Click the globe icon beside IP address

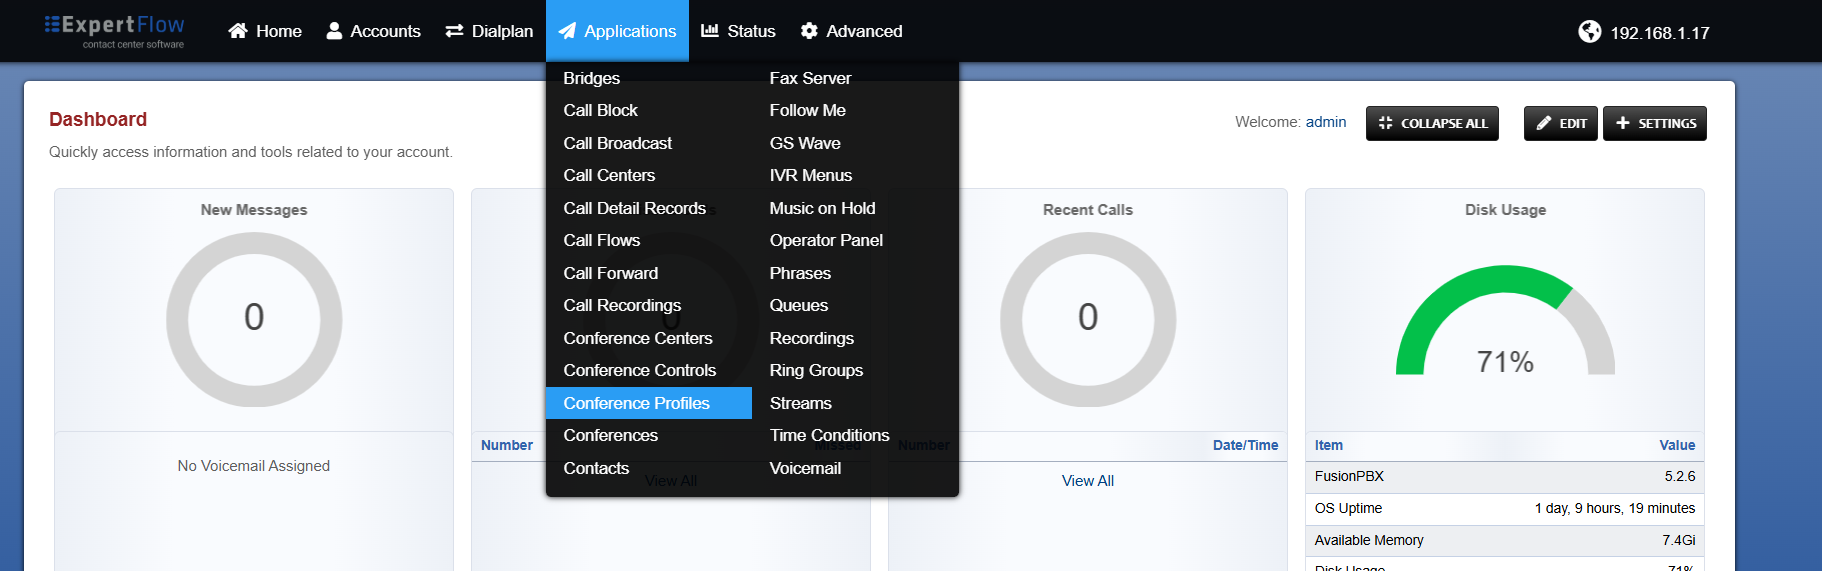(x=1590, y=32)
